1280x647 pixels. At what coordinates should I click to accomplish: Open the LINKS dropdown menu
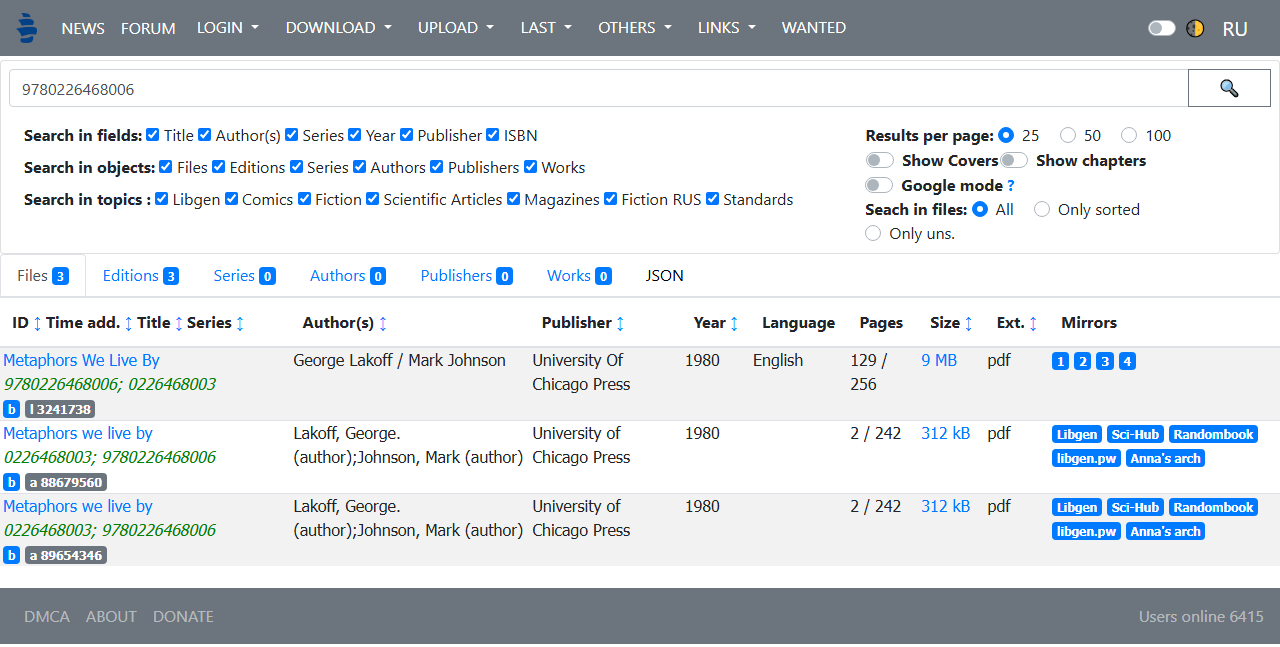727,28
